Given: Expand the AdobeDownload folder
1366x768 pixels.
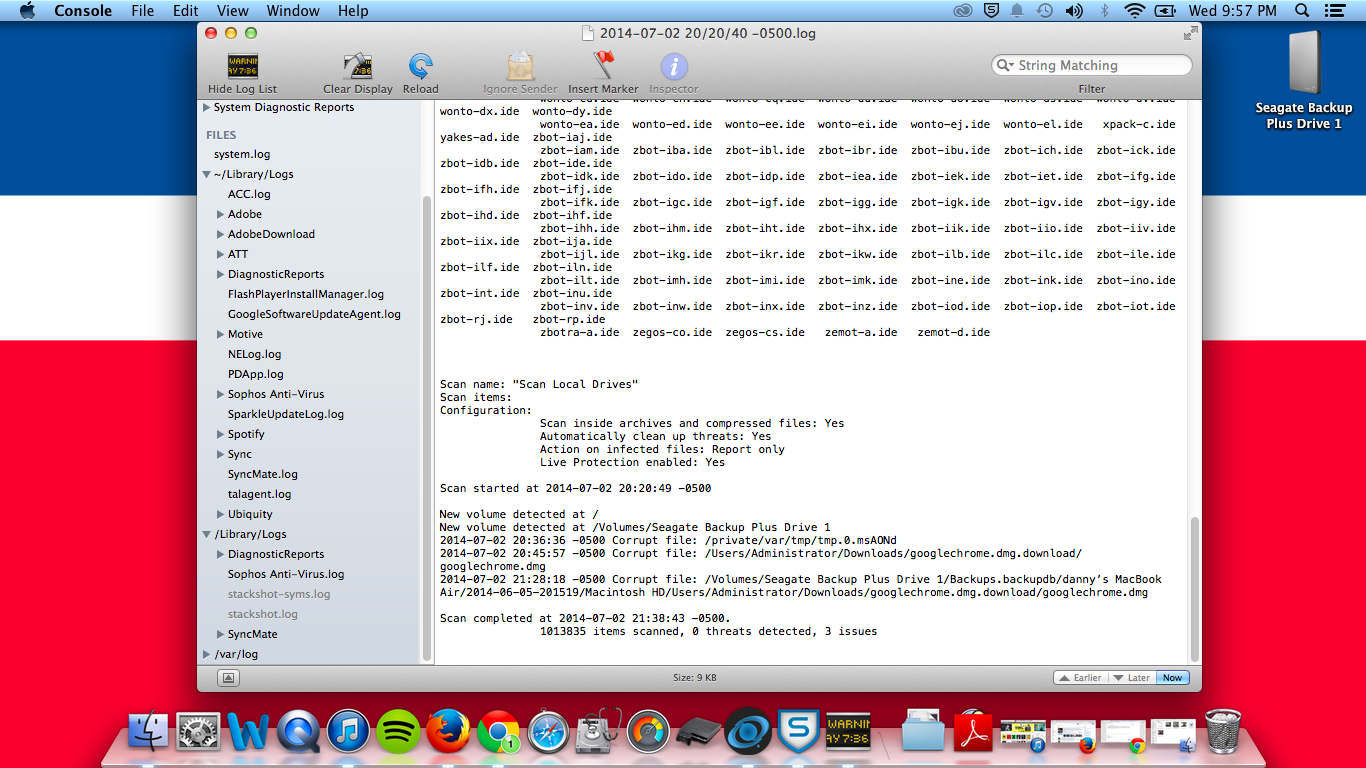Looking at the screenshot, I should point(220,234).
